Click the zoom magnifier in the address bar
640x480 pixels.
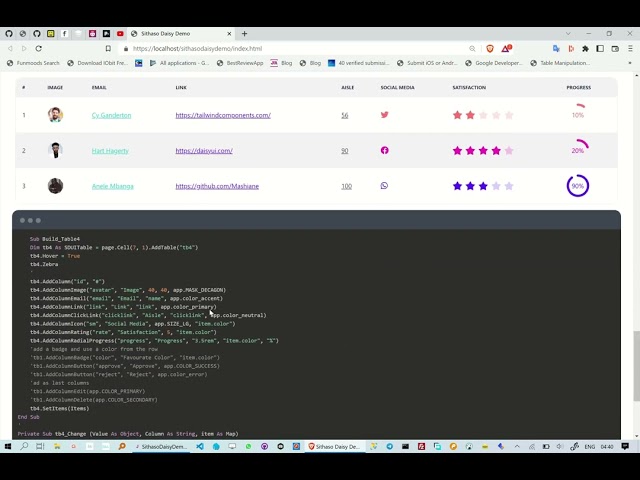pos(472,49)
